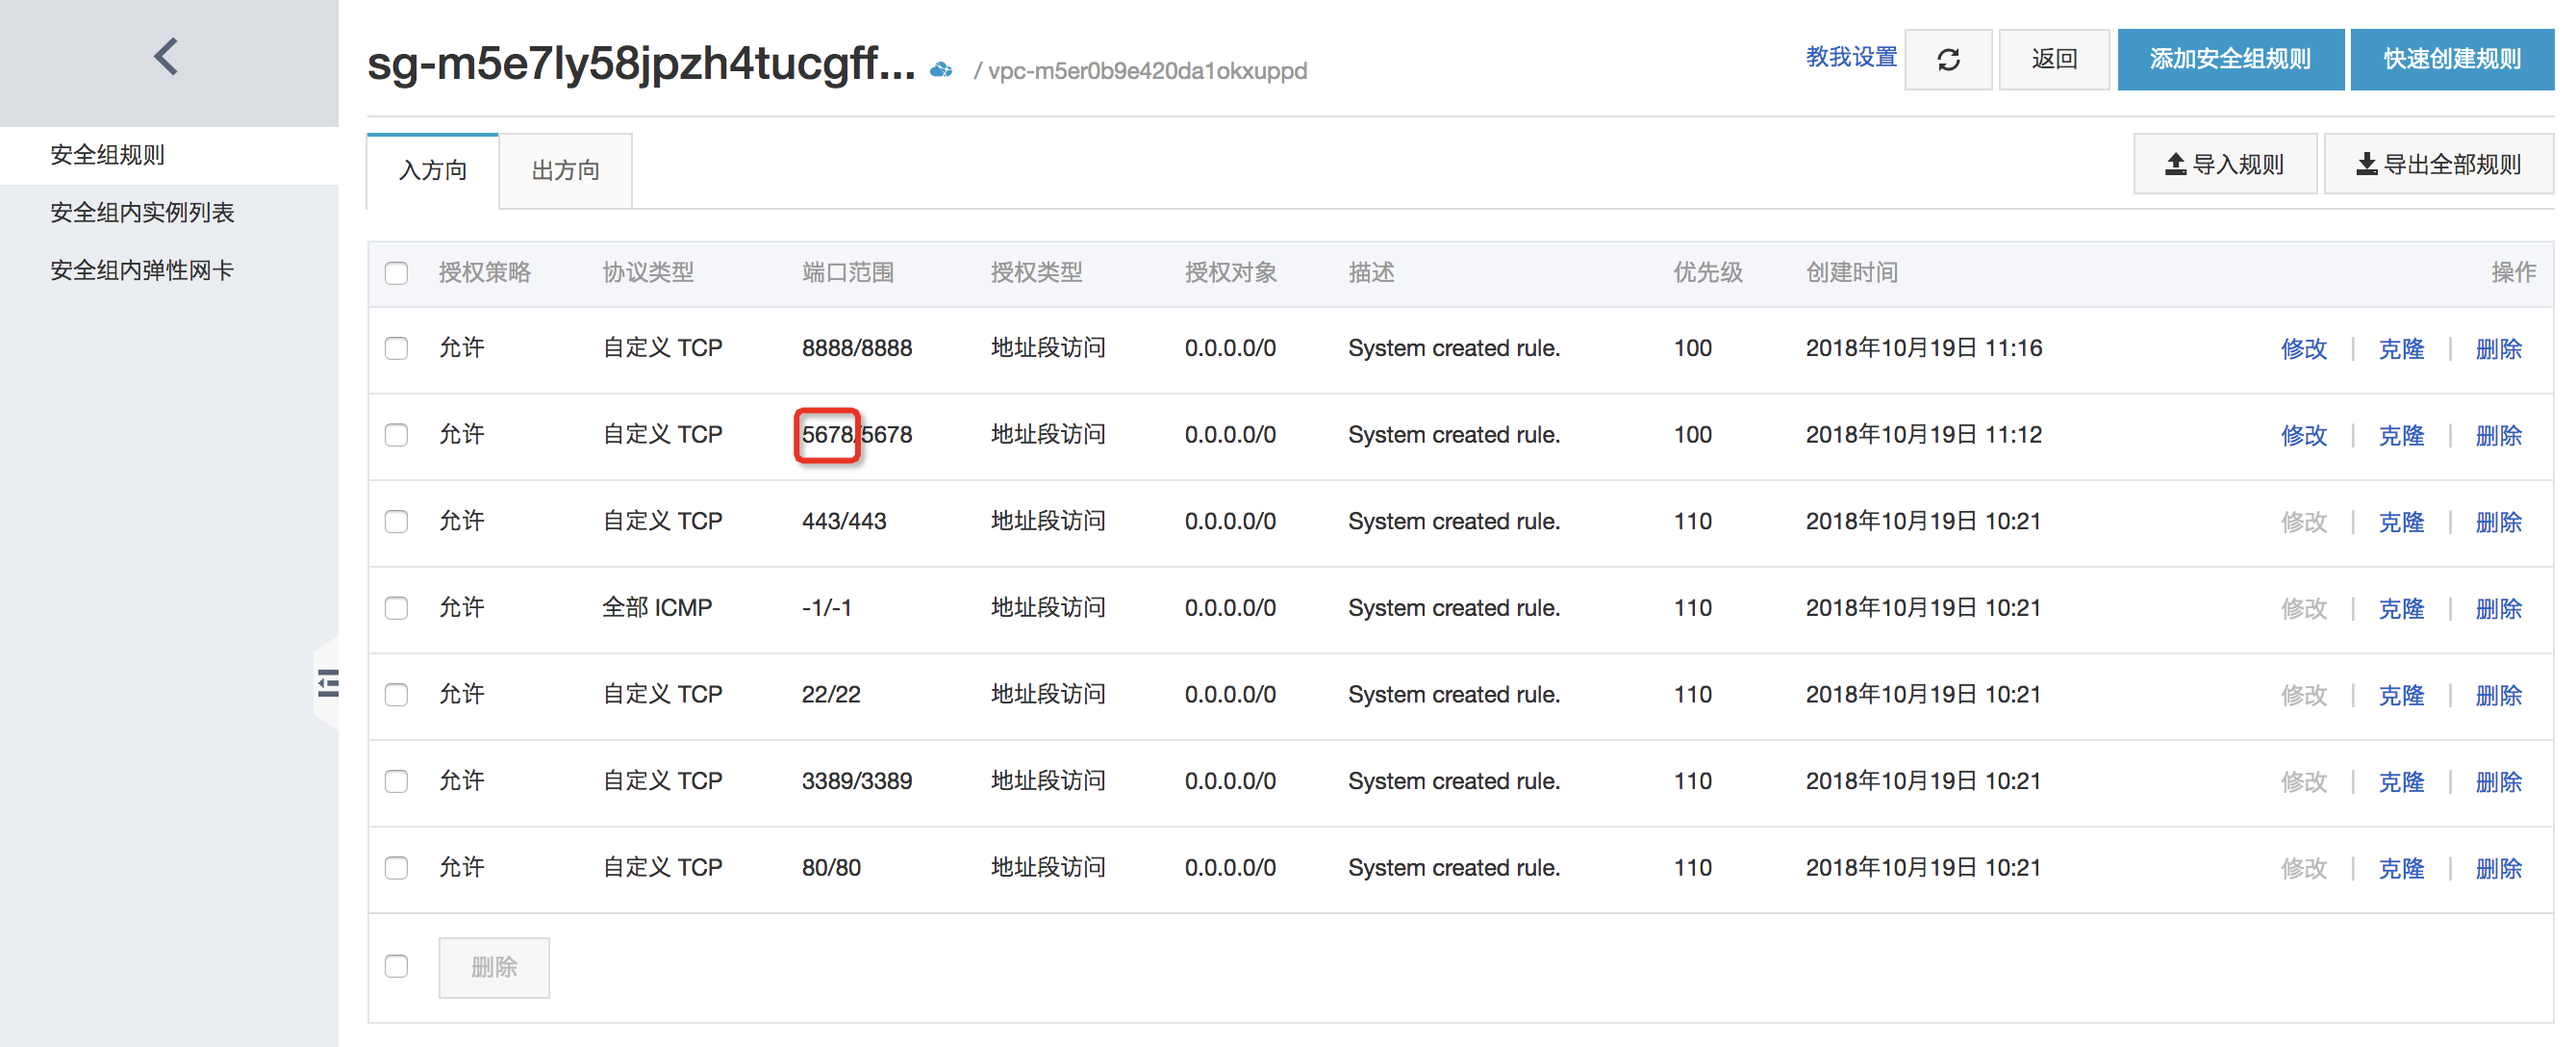Screen dimensions: 2576x1047
Task: Click the bottom batch 删除 button
Action: (x=494, y=967)
